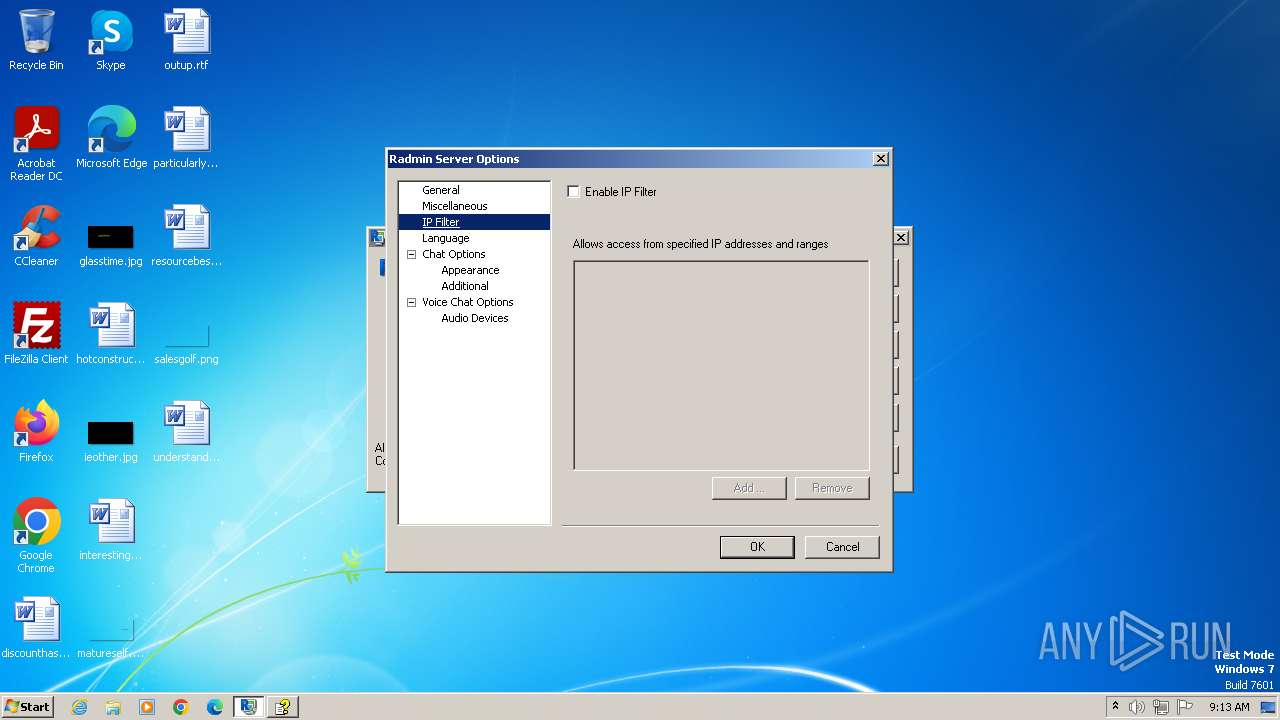Image resolution: width=1280 pixels, height=720 pixels.
Task: Open the particularly… Word document
Action: 186,137
